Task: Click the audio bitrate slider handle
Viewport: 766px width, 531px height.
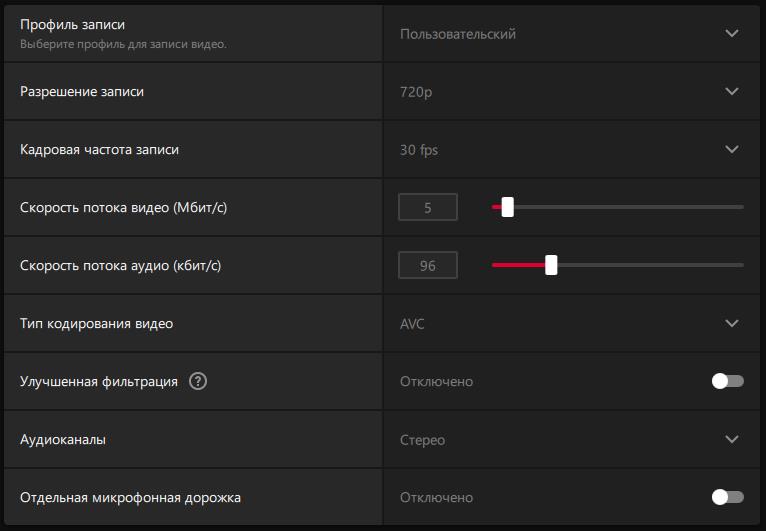Action: [551, 265]
